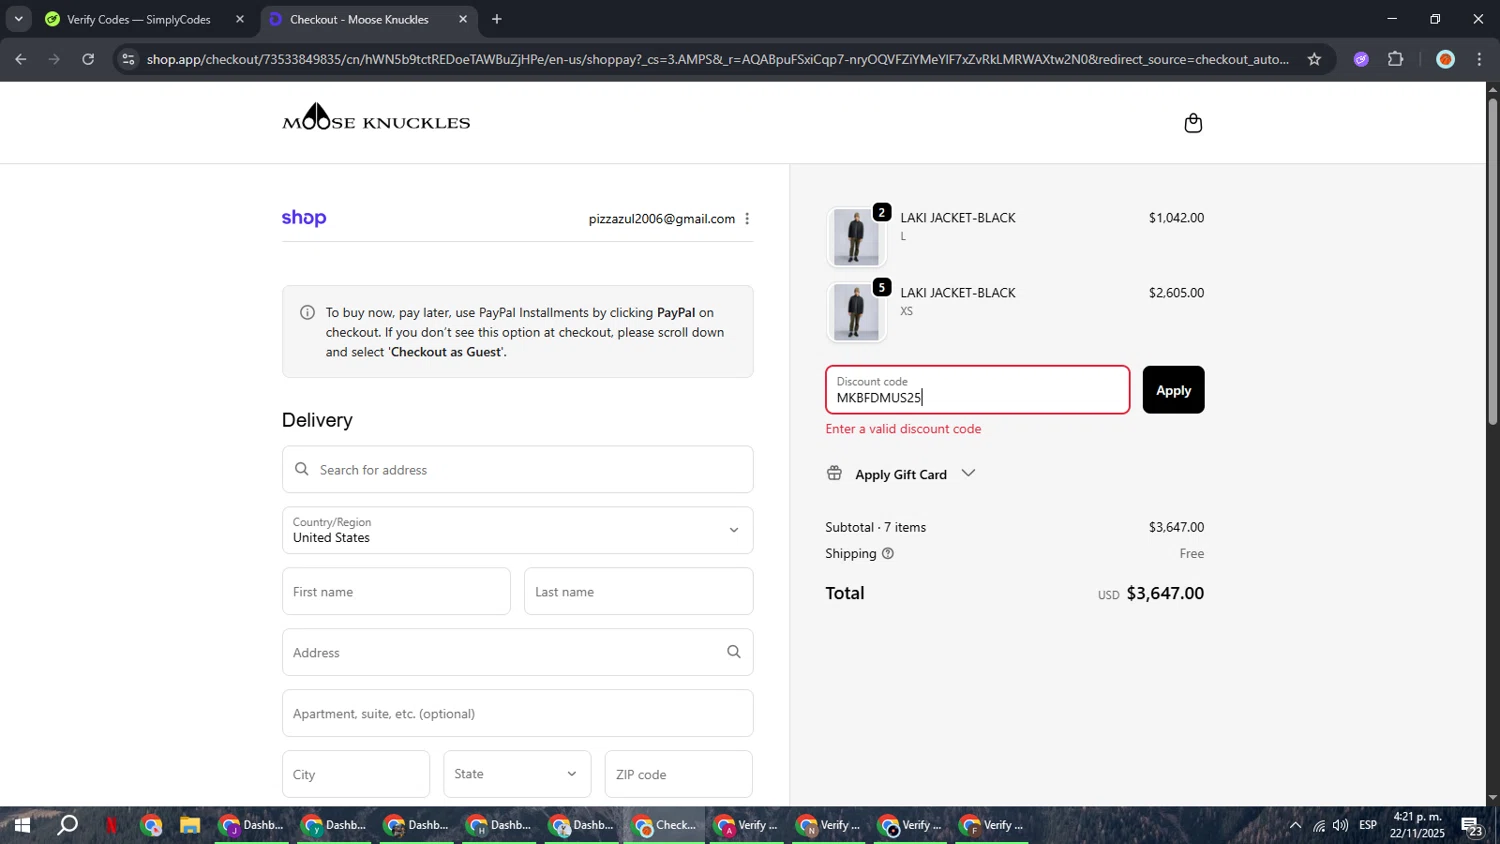Screen dimensions: 1500x844
Task: Focus the Search for address field
Action: point(517,469)
